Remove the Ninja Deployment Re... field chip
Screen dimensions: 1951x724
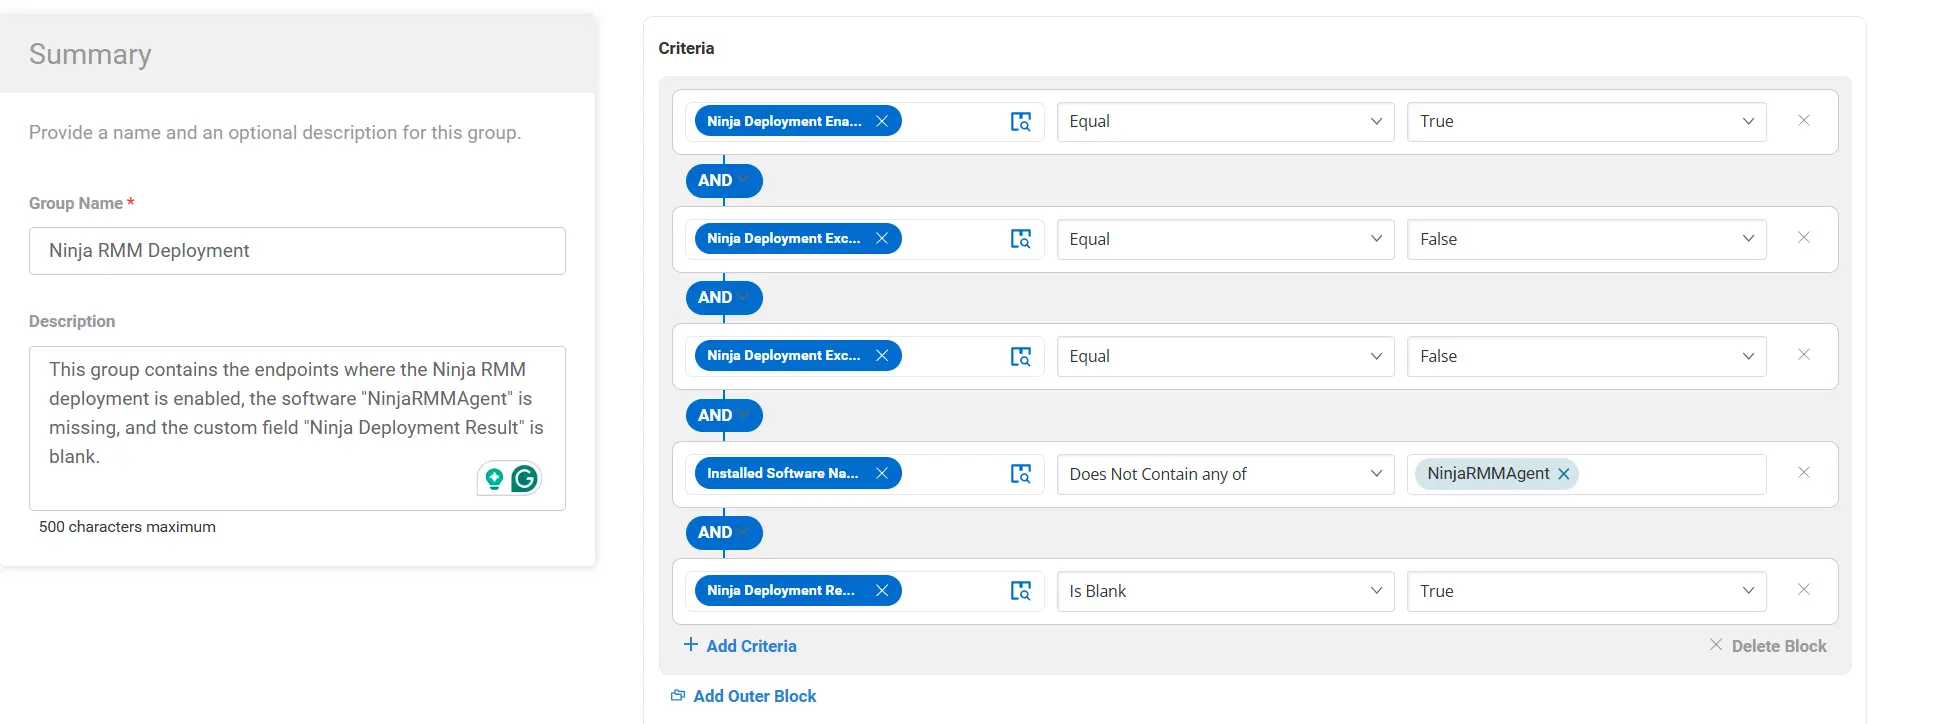pos(882,590)
